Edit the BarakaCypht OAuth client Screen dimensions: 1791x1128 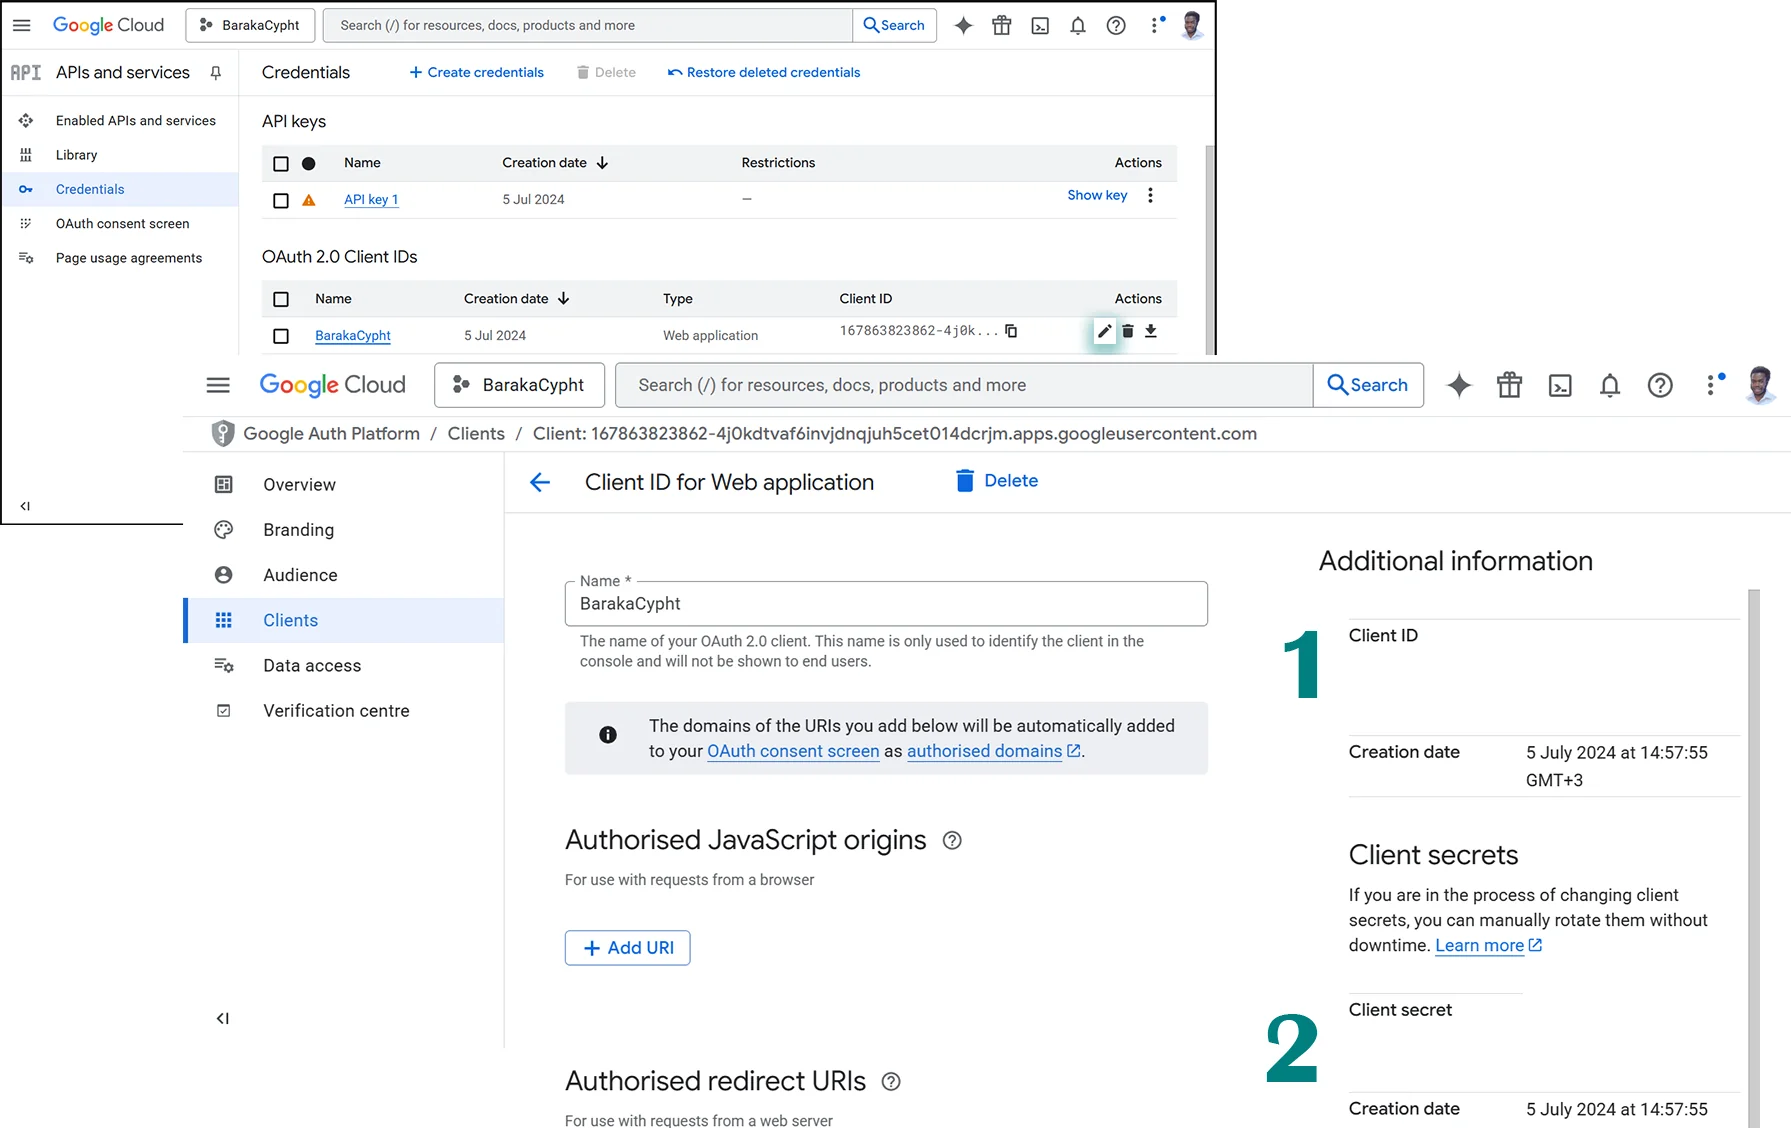pos(1104,331)
